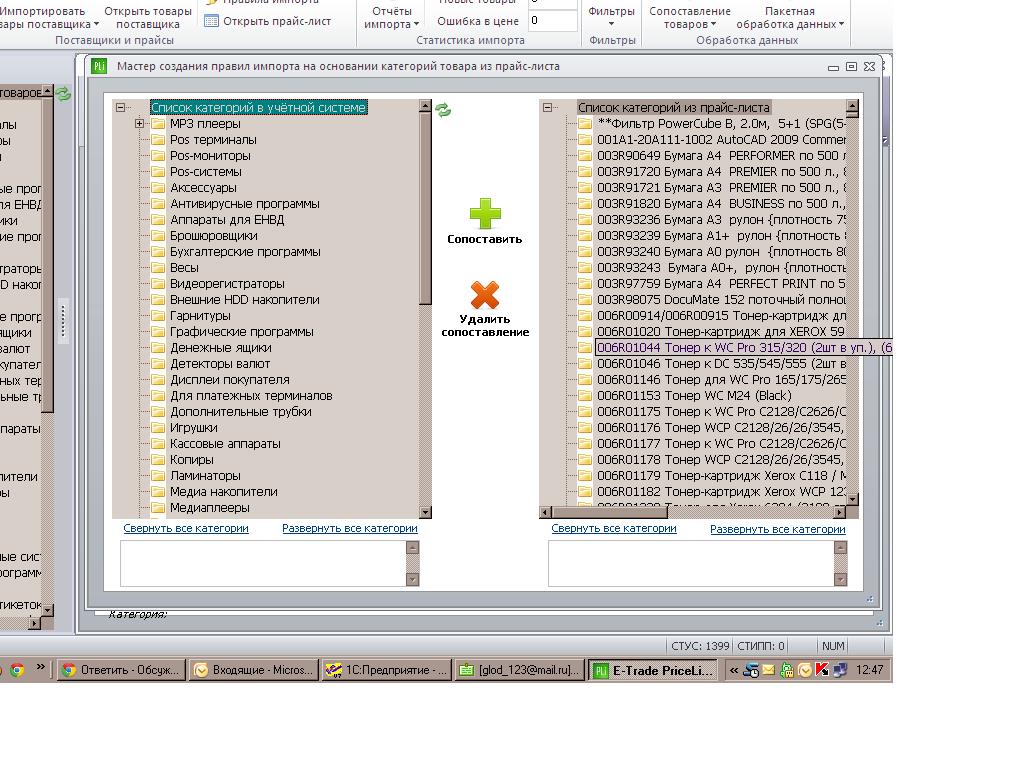
Task: Select the Бухгалтерские программы category
Action: (x=246, y=251)
